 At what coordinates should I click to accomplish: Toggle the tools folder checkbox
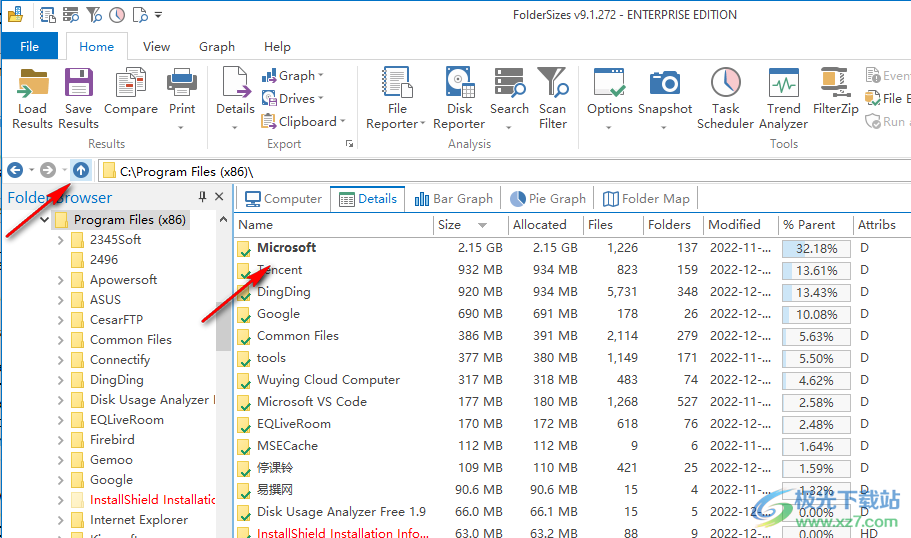pyautogui.click(x=244, y=359)
